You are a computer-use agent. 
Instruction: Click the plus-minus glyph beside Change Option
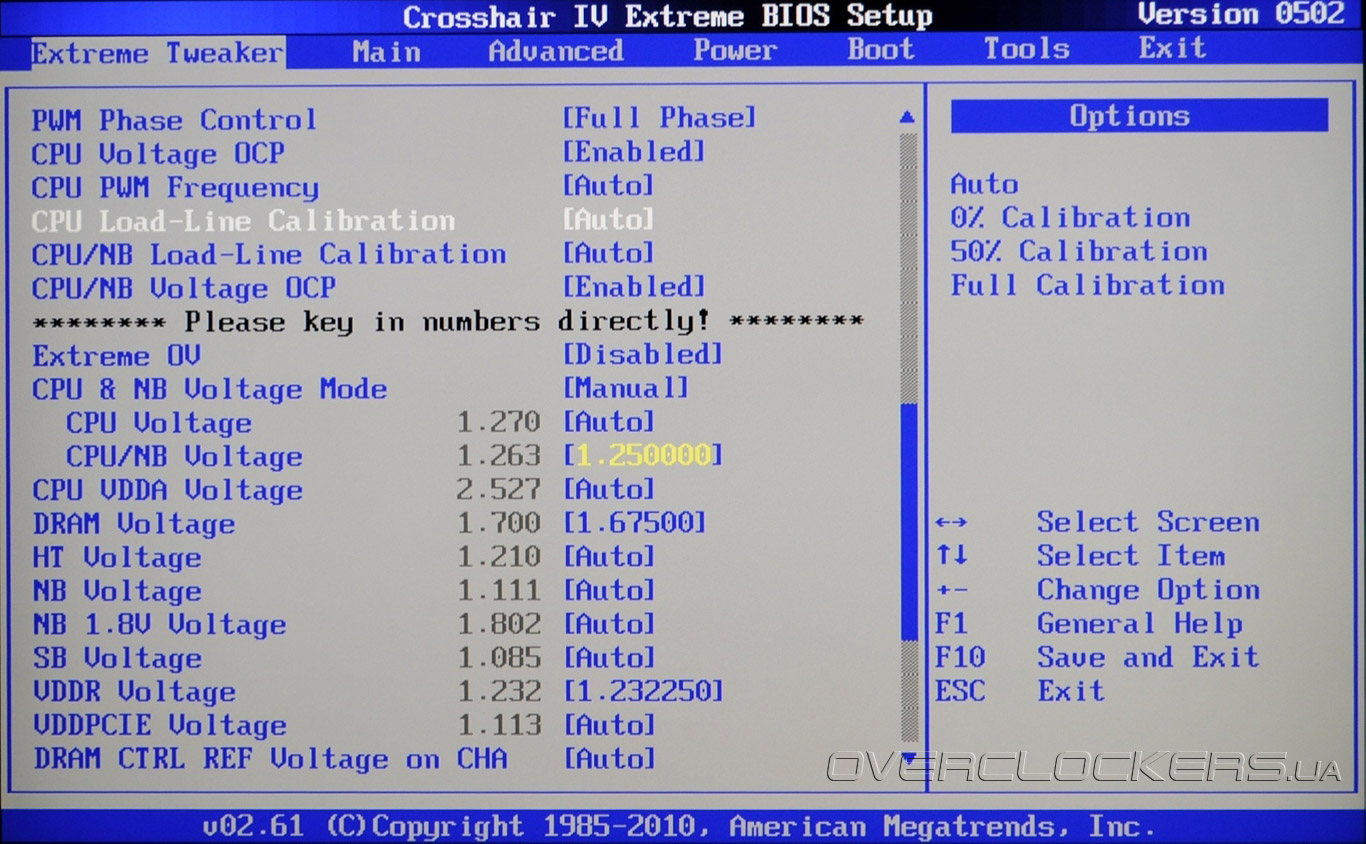951,591
